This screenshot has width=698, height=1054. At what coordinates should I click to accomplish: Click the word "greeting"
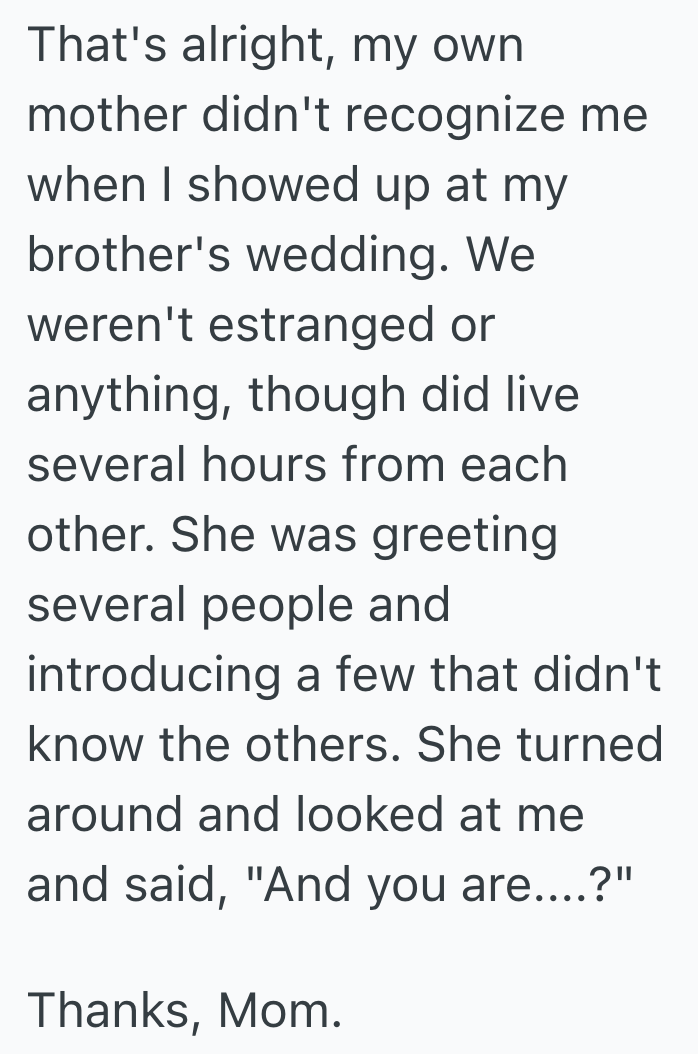(464, 538)
